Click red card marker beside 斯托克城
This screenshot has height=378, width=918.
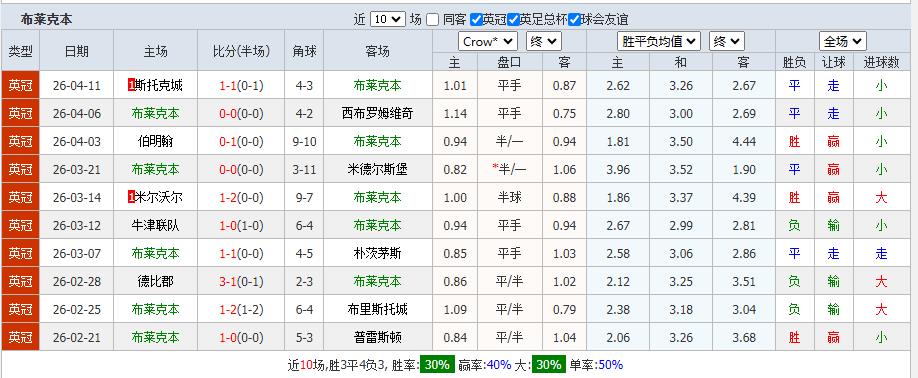pos(131,85)
